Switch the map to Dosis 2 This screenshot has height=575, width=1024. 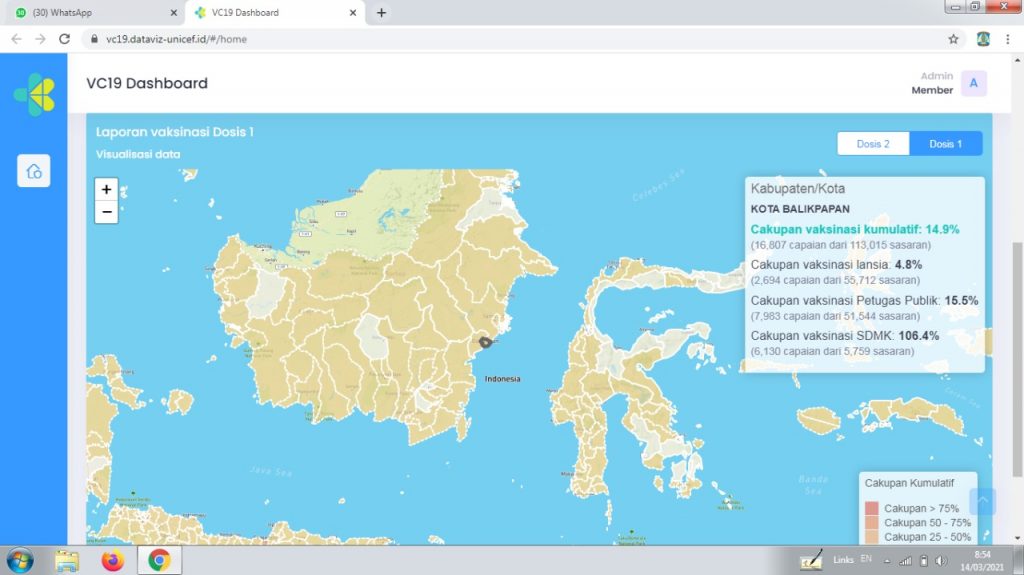point(873,144)
